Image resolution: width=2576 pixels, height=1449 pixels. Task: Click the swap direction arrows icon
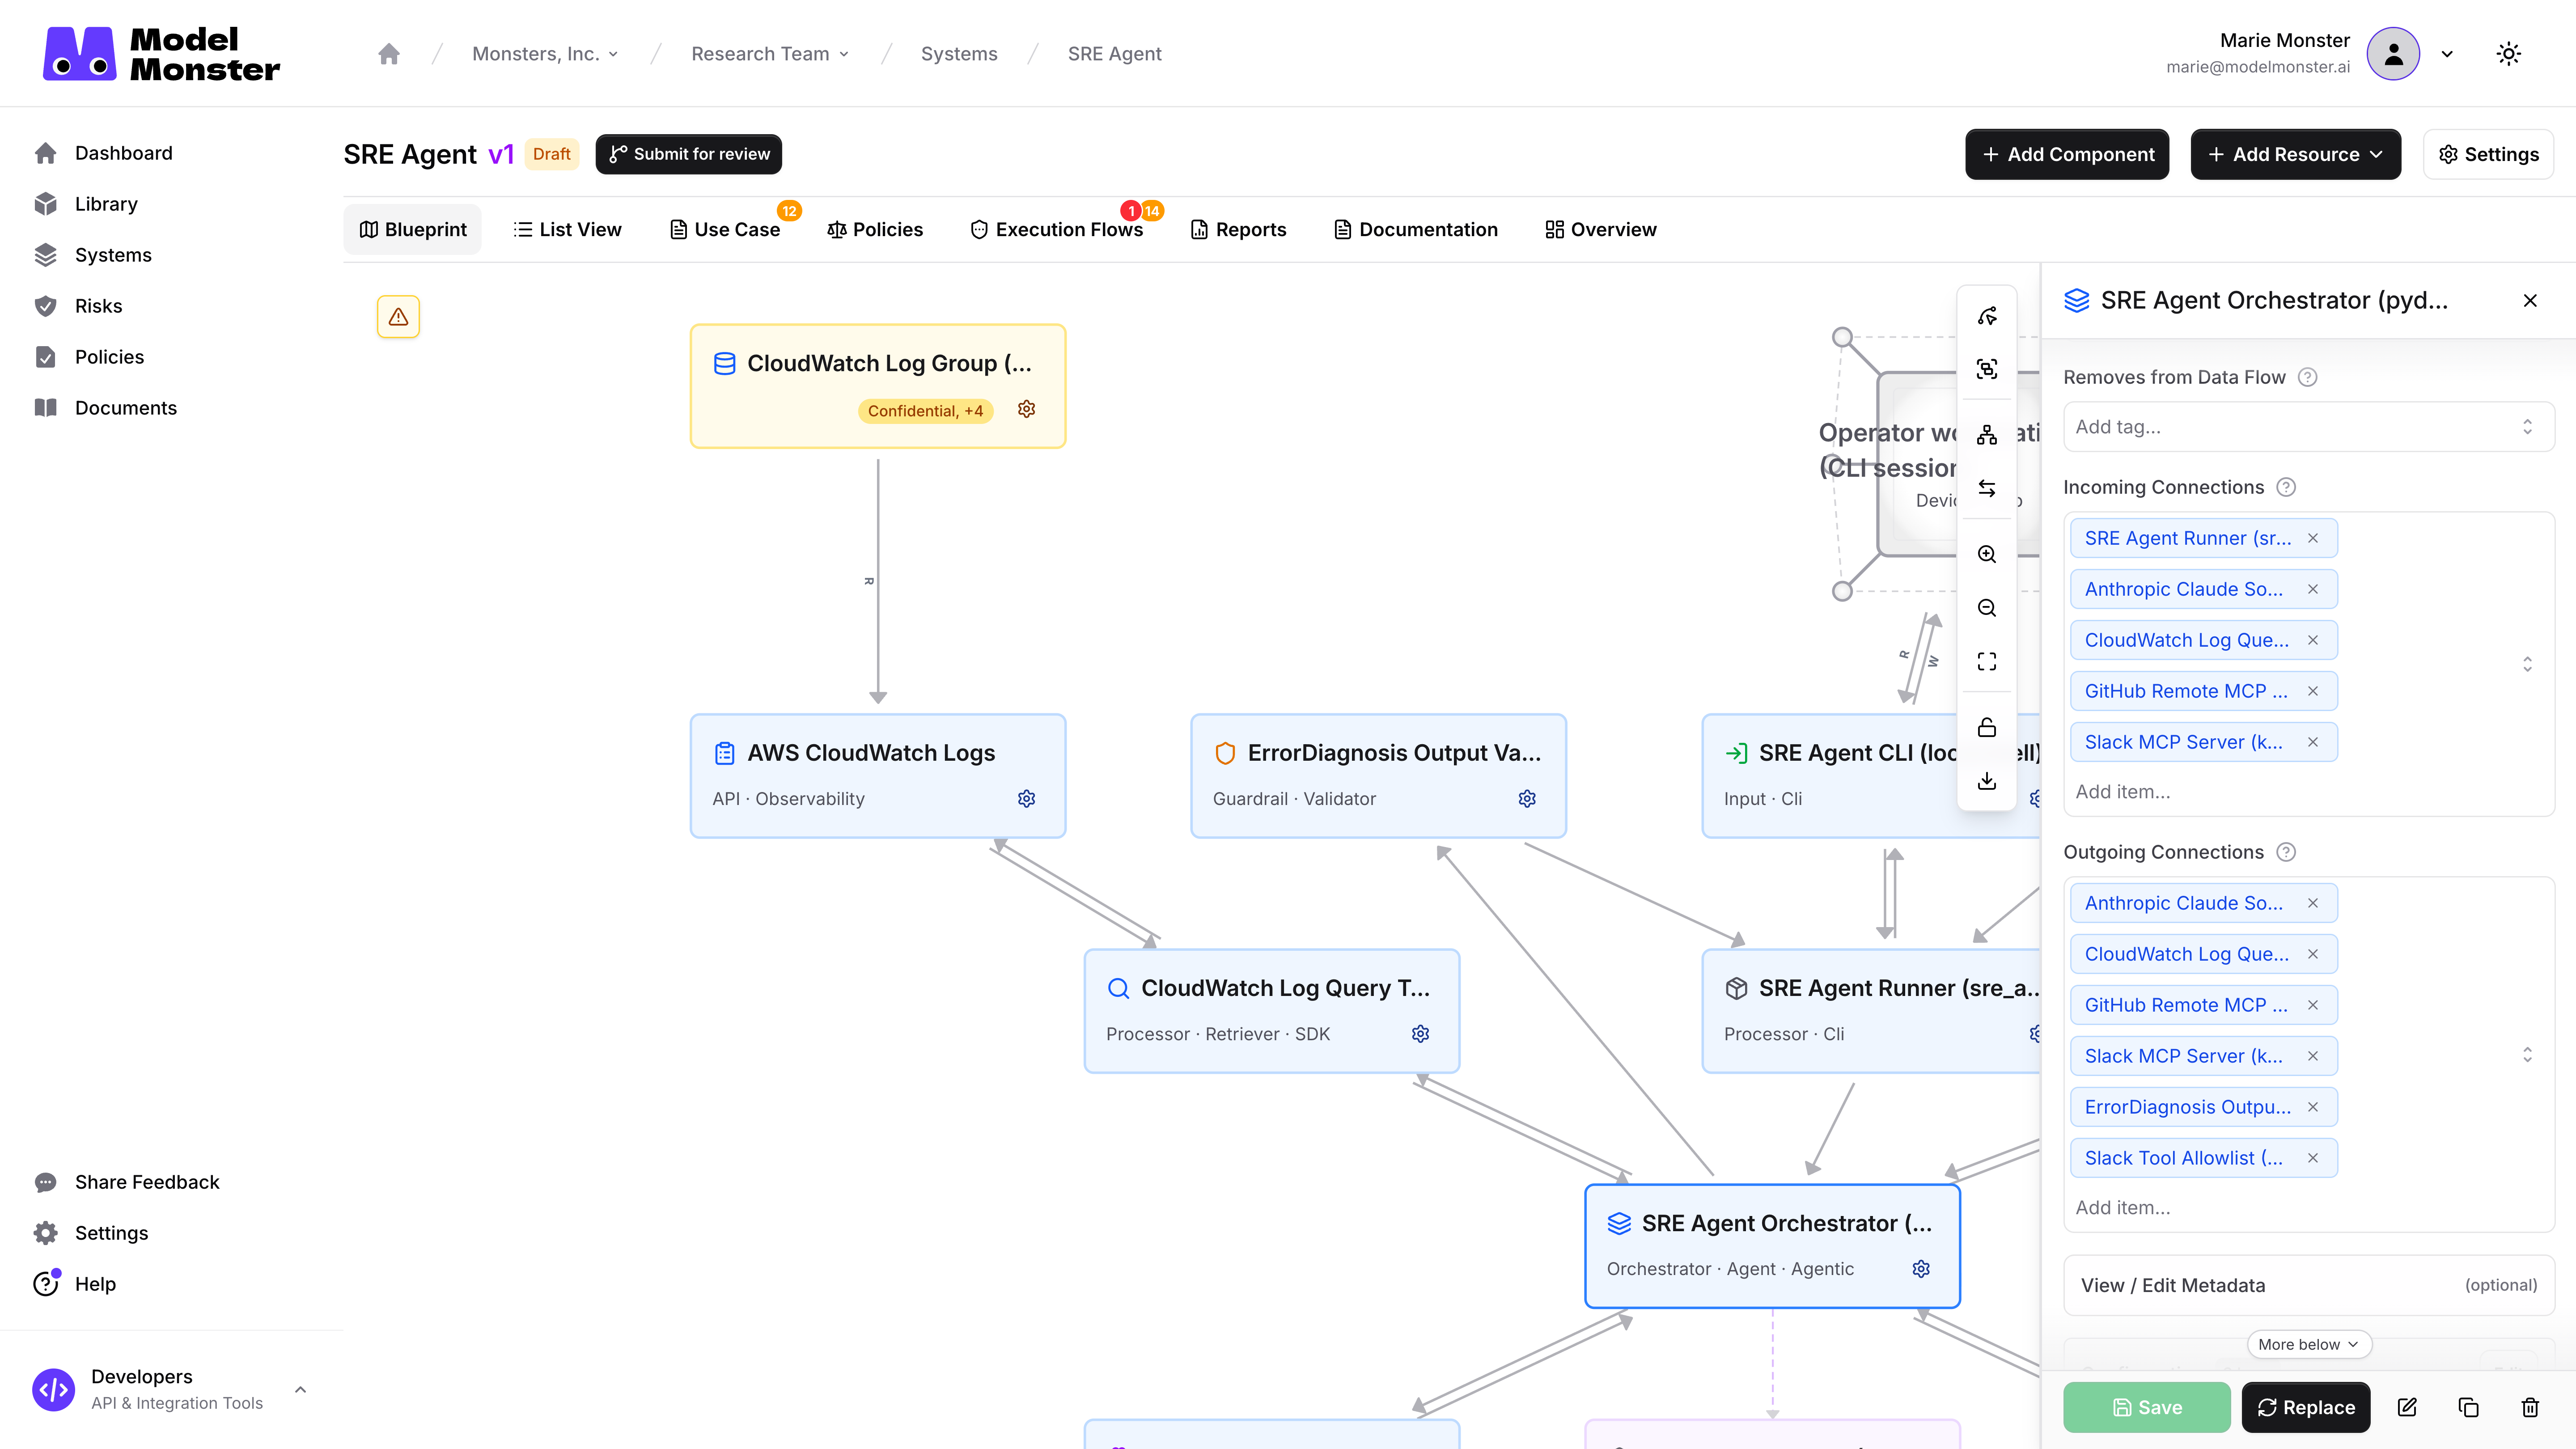pos(1987,488)
